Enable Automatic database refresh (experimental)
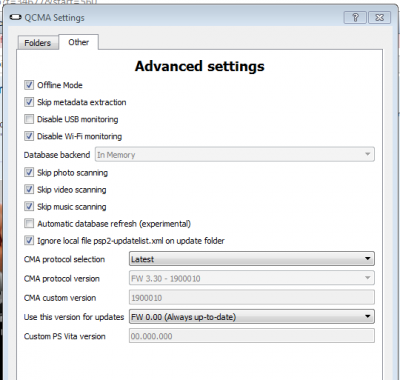Viewport: 400px width, 380px height. pyautogui.click(x=29, y=223)
